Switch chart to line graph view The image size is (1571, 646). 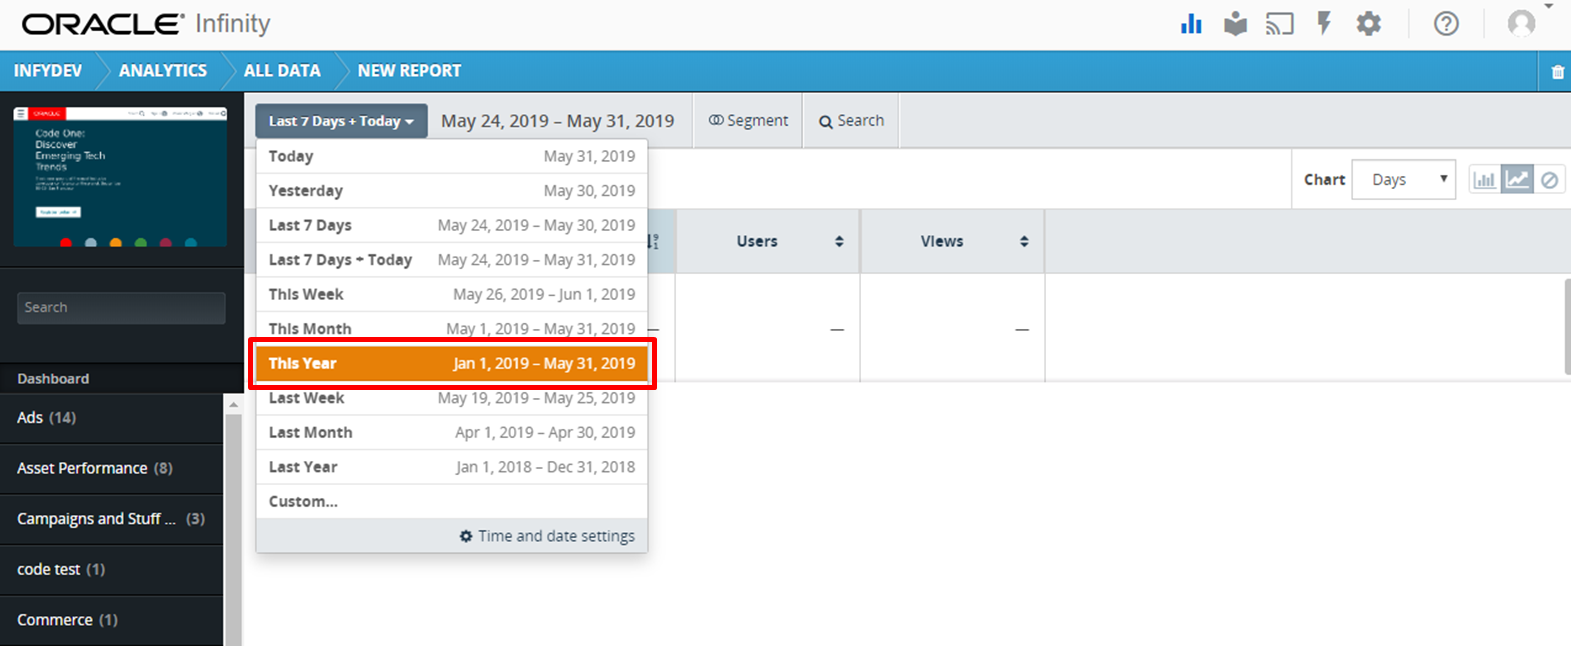click(1517, 180)
